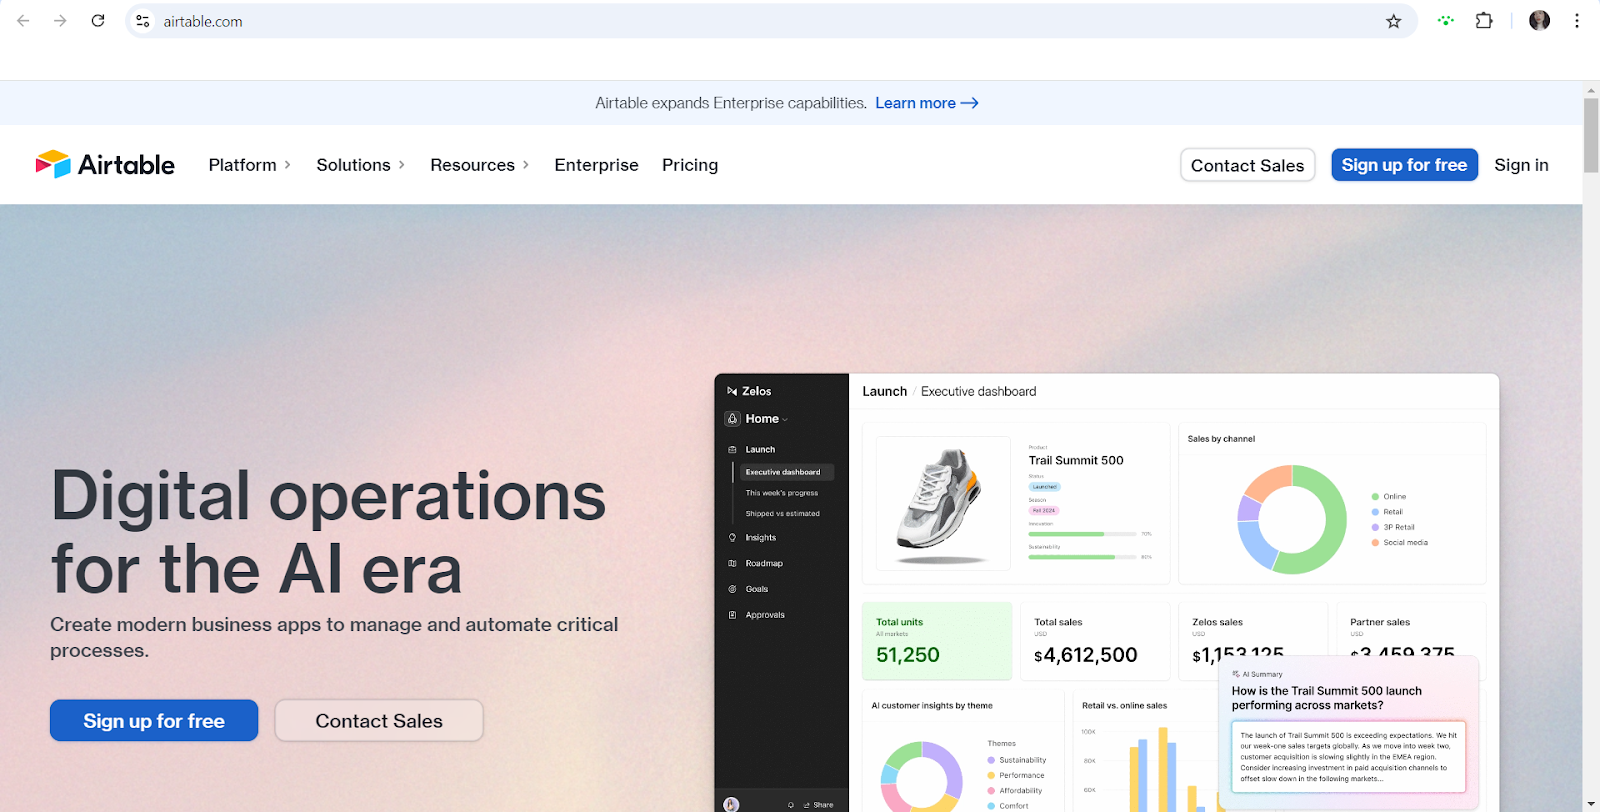Image resolution: width=1600 pixels, height=812 pixels.
Task: Go forward in browser history
Action: [60, 21]
